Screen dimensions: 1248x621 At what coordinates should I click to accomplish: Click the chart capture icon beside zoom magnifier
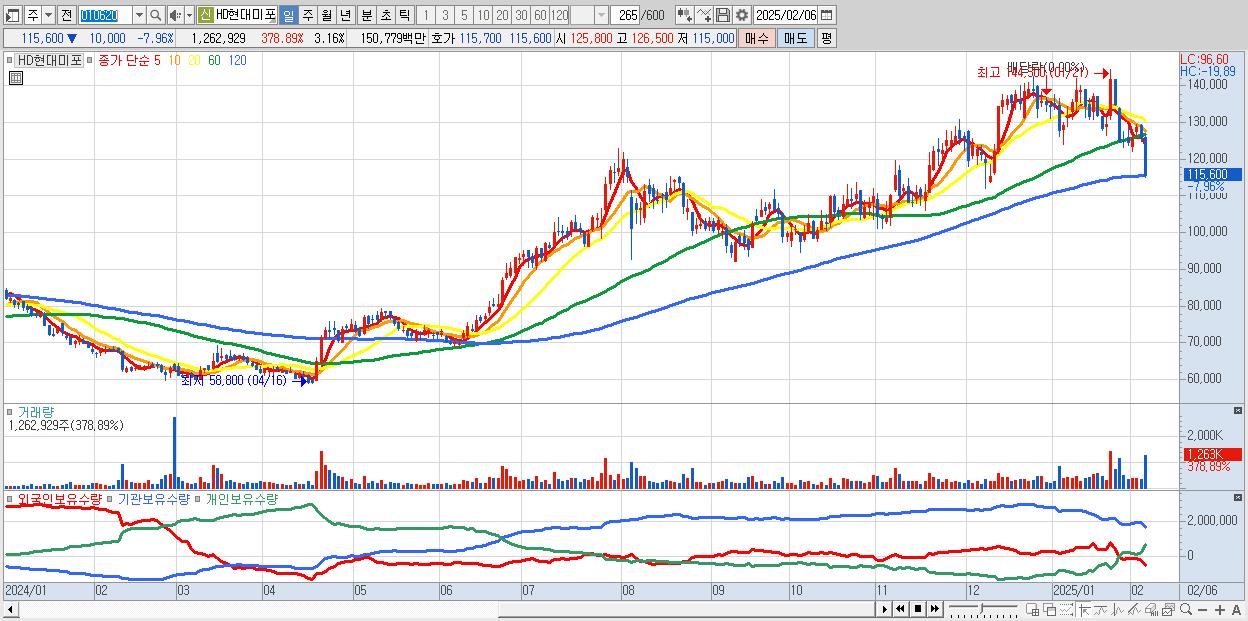(1168, 610)
